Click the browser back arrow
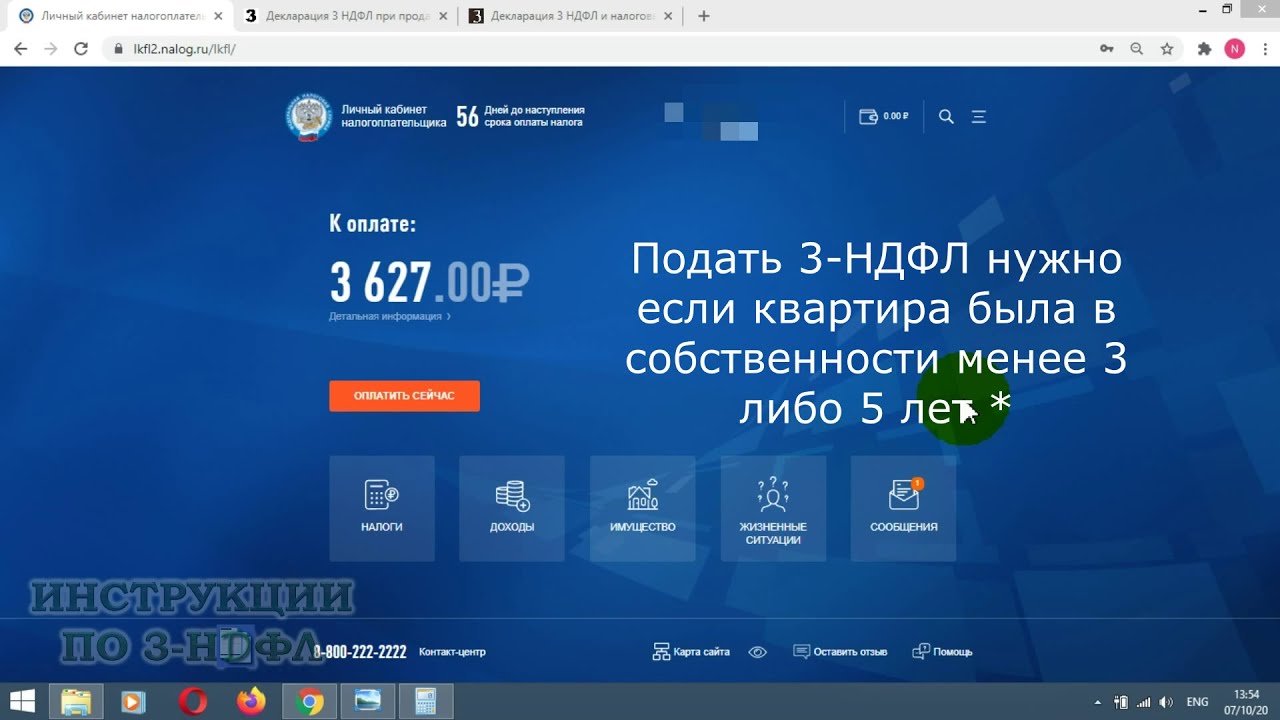Screen dimensions: 1280x720 [20, 48]
